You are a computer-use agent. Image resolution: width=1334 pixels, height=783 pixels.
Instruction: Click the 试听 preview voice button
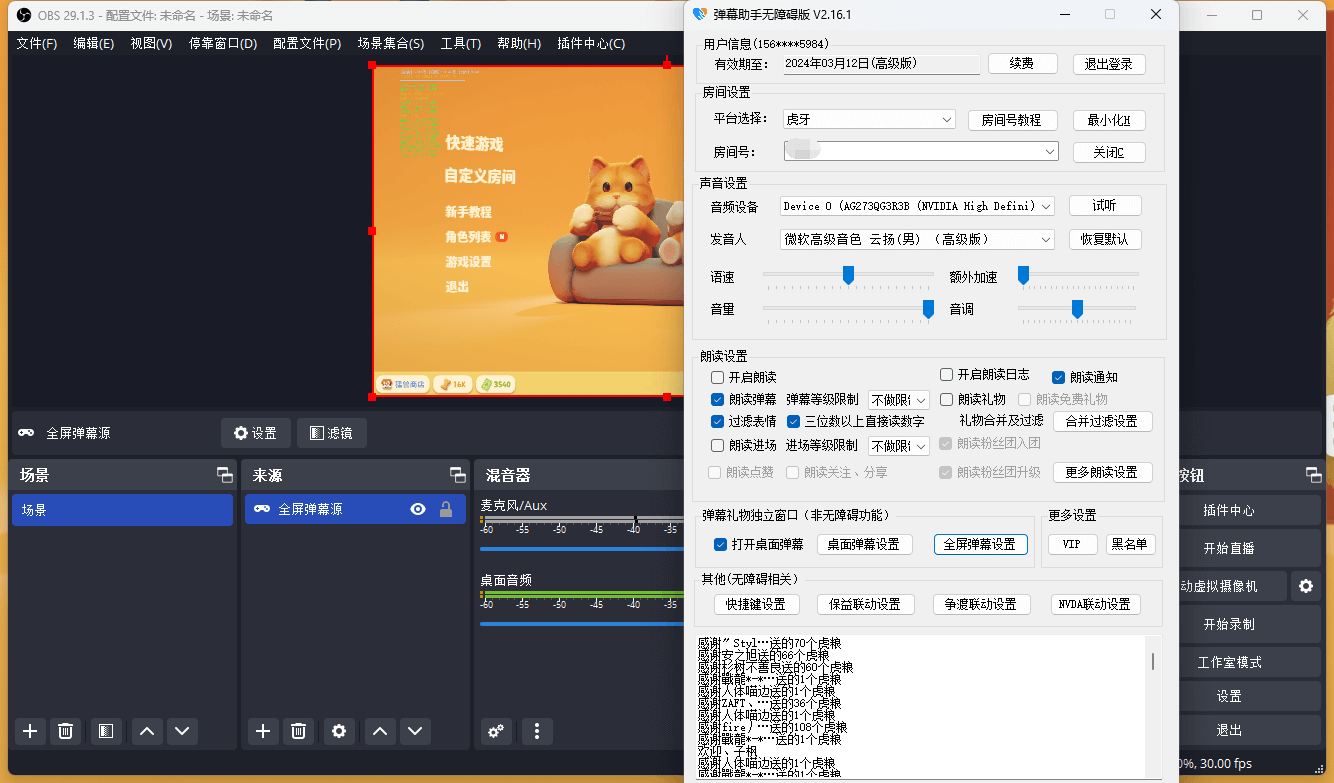point(1105,205)
